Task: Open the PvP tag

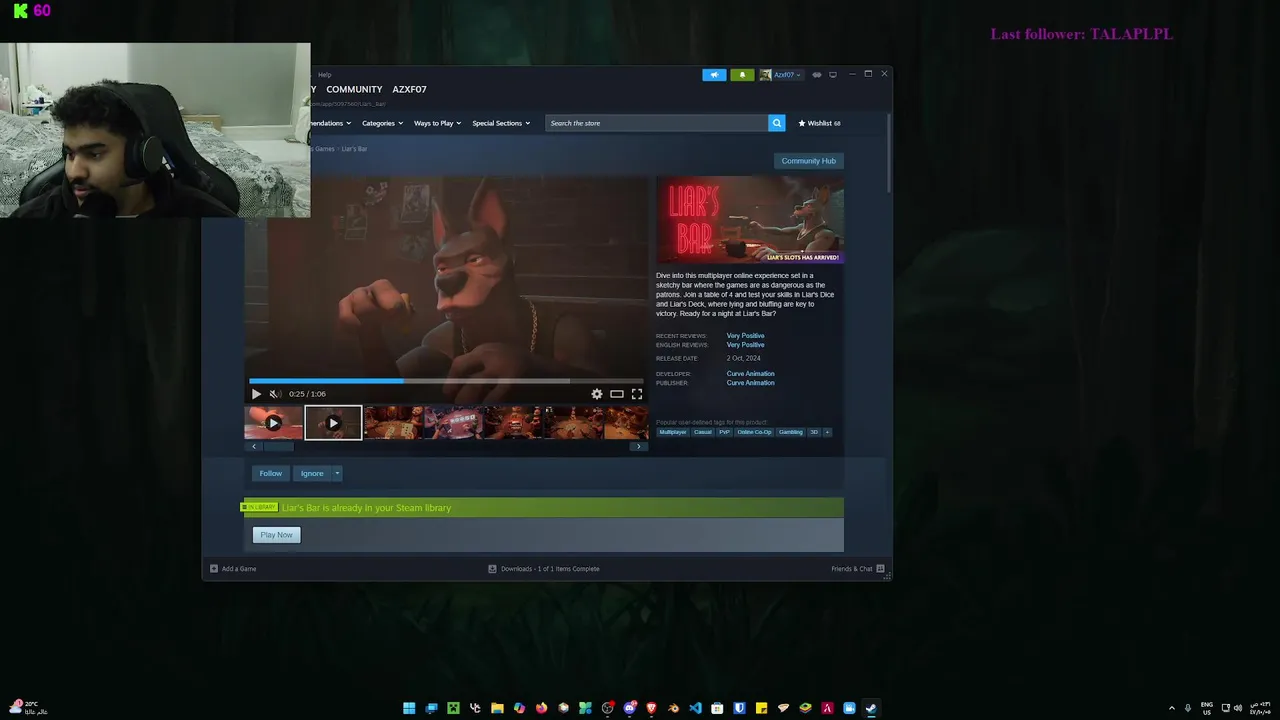Action: 725,432
